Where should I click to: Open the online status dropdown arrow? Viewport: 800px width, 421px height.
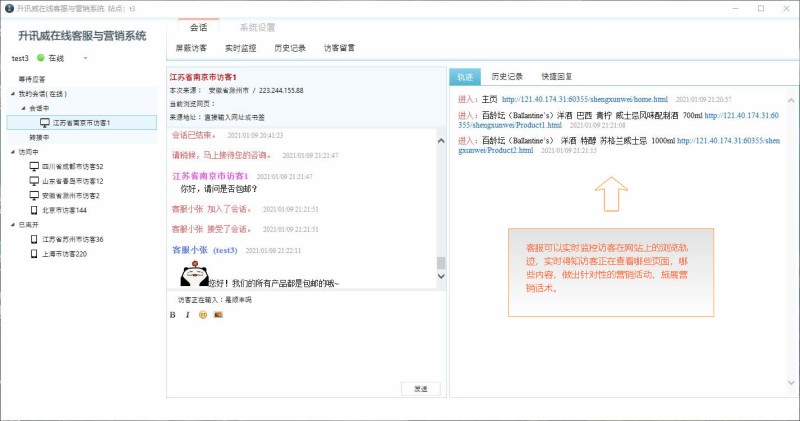[x=85, y=58]
